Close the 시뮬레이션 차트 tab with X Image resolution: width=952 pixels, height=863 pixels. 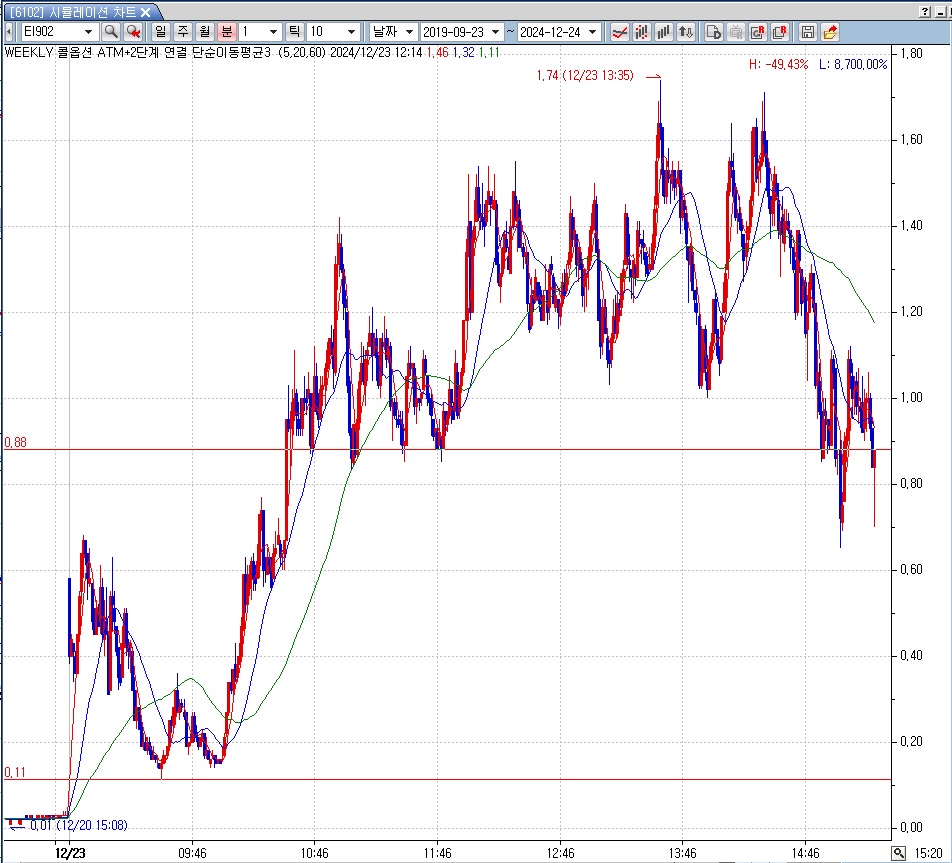[x=146, y=12]
